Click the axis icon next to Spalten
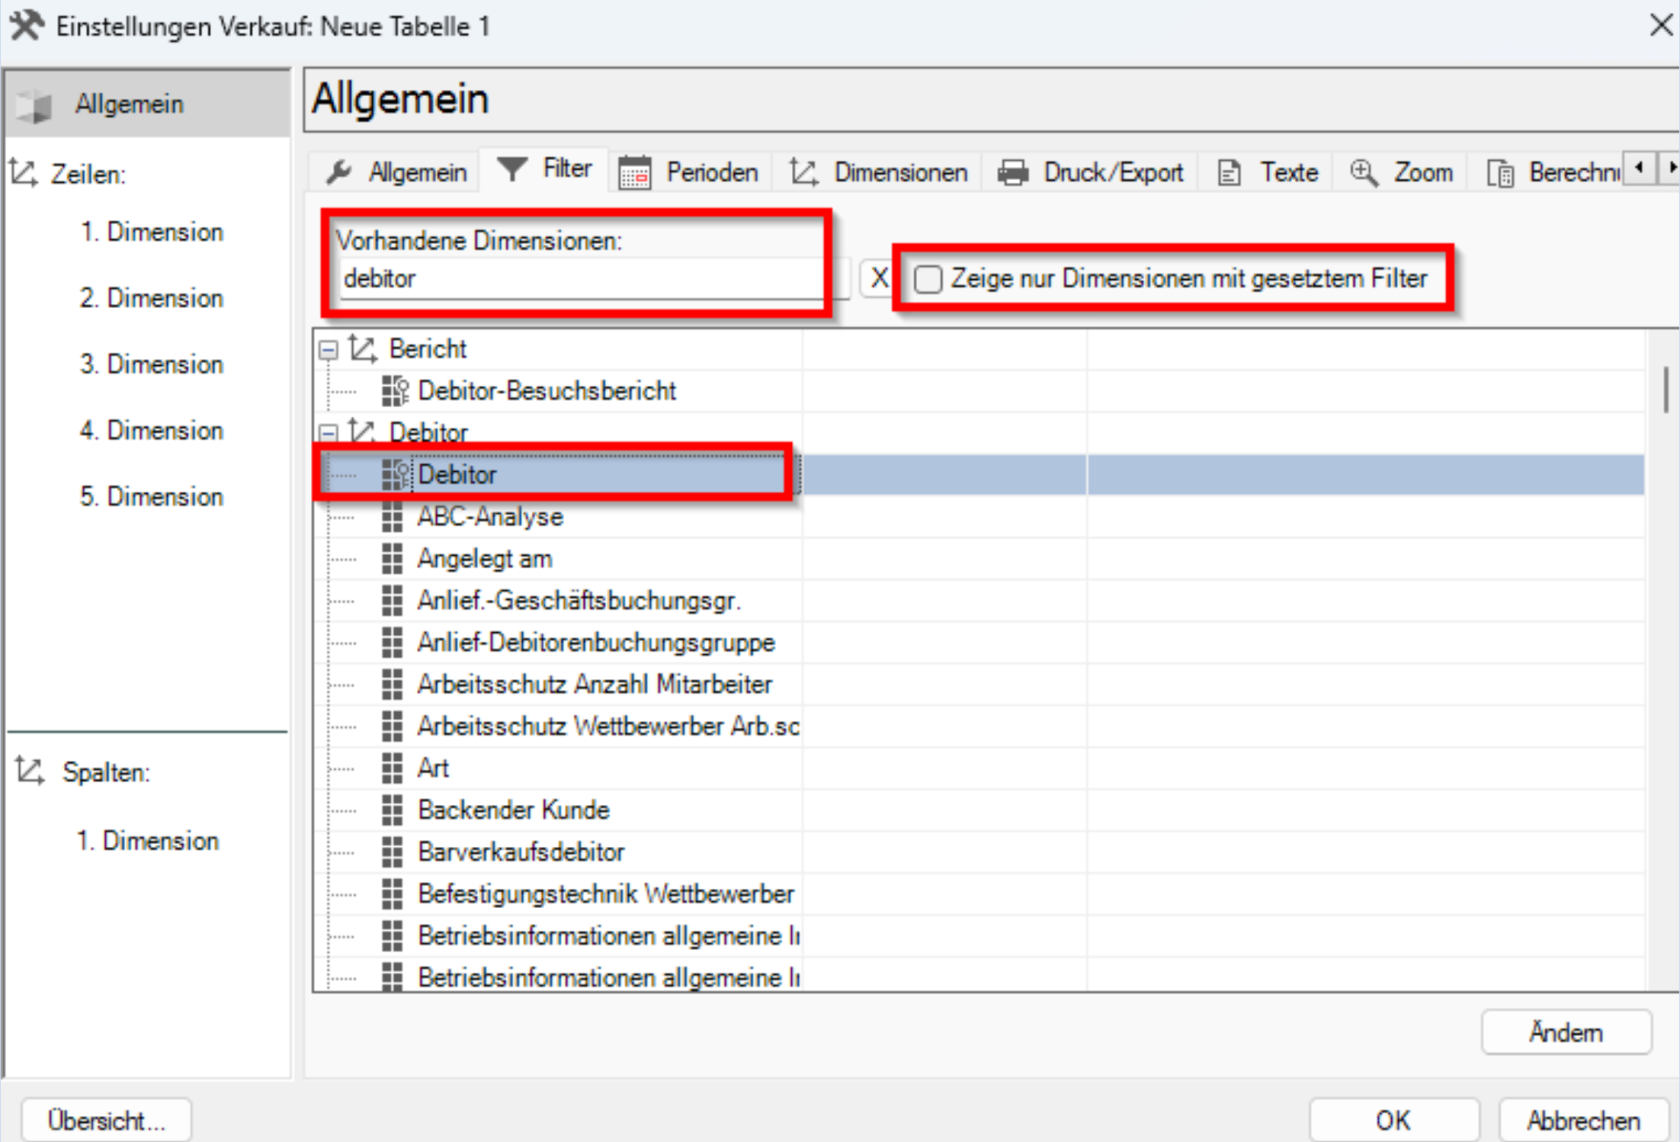The image size is (1680, 1142). pyautogui.click(x=30, y=771)
